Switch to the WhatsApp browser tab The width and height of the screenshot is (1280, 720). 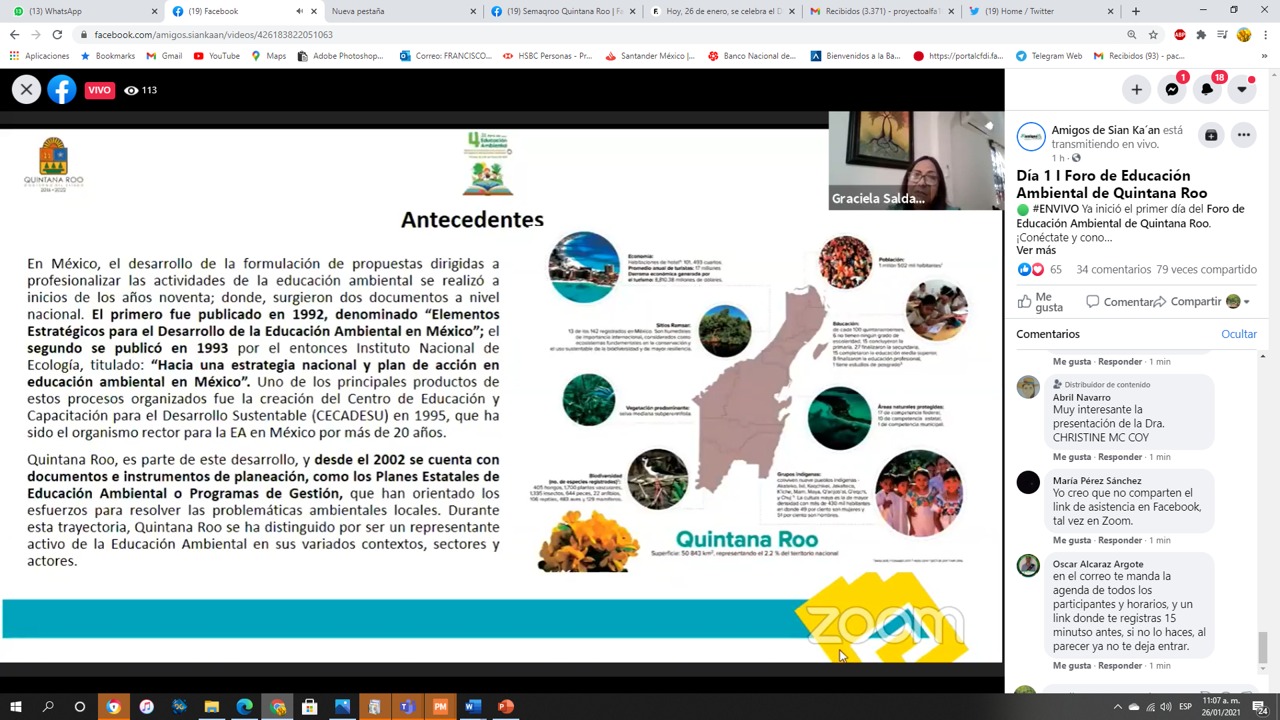point(80,11)
